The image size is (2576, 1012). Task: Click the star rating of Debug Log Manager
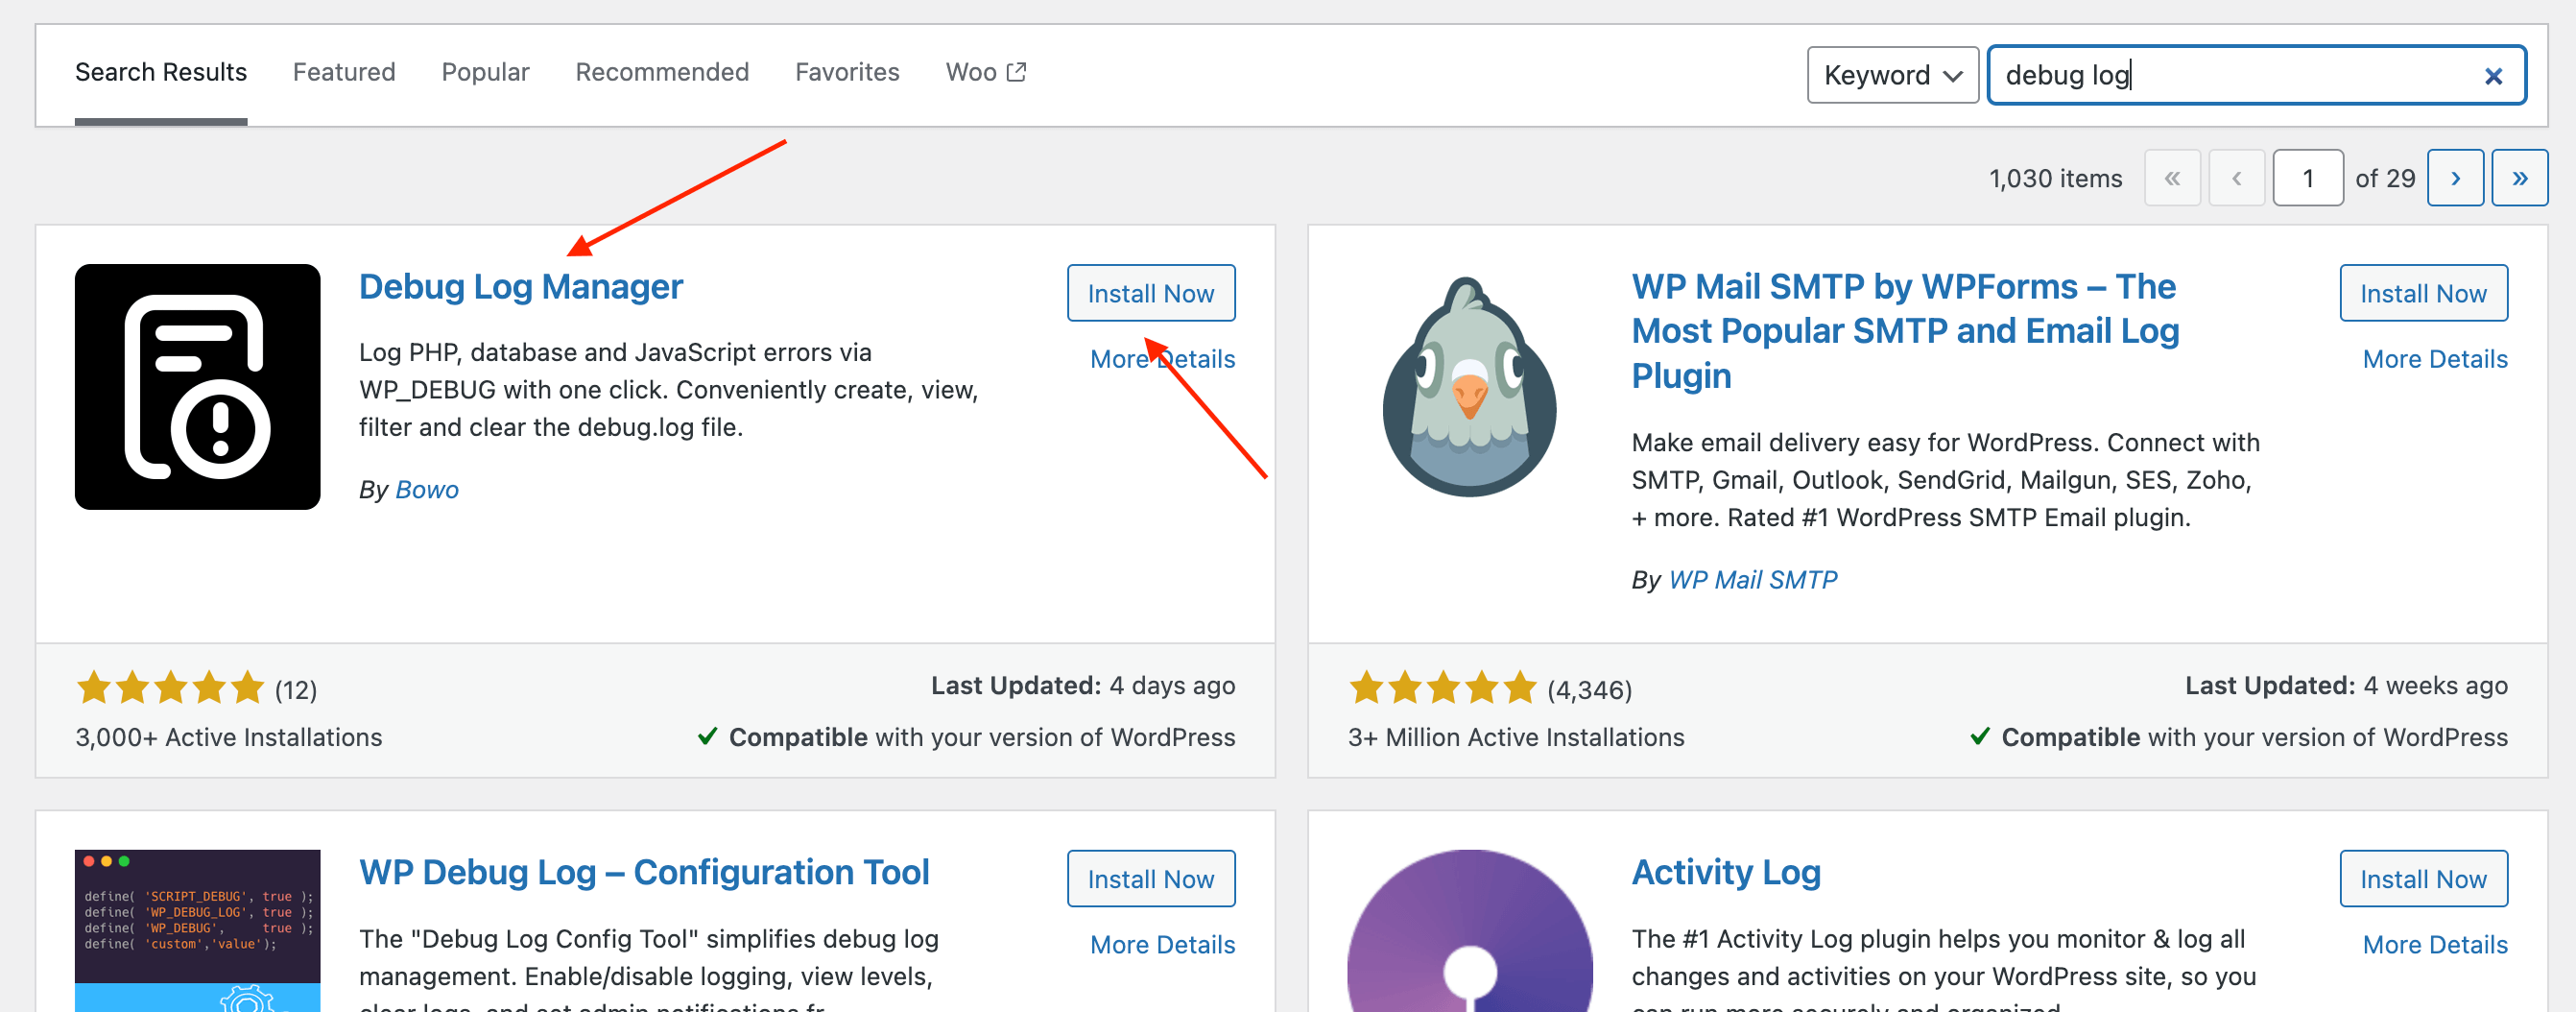170,688
